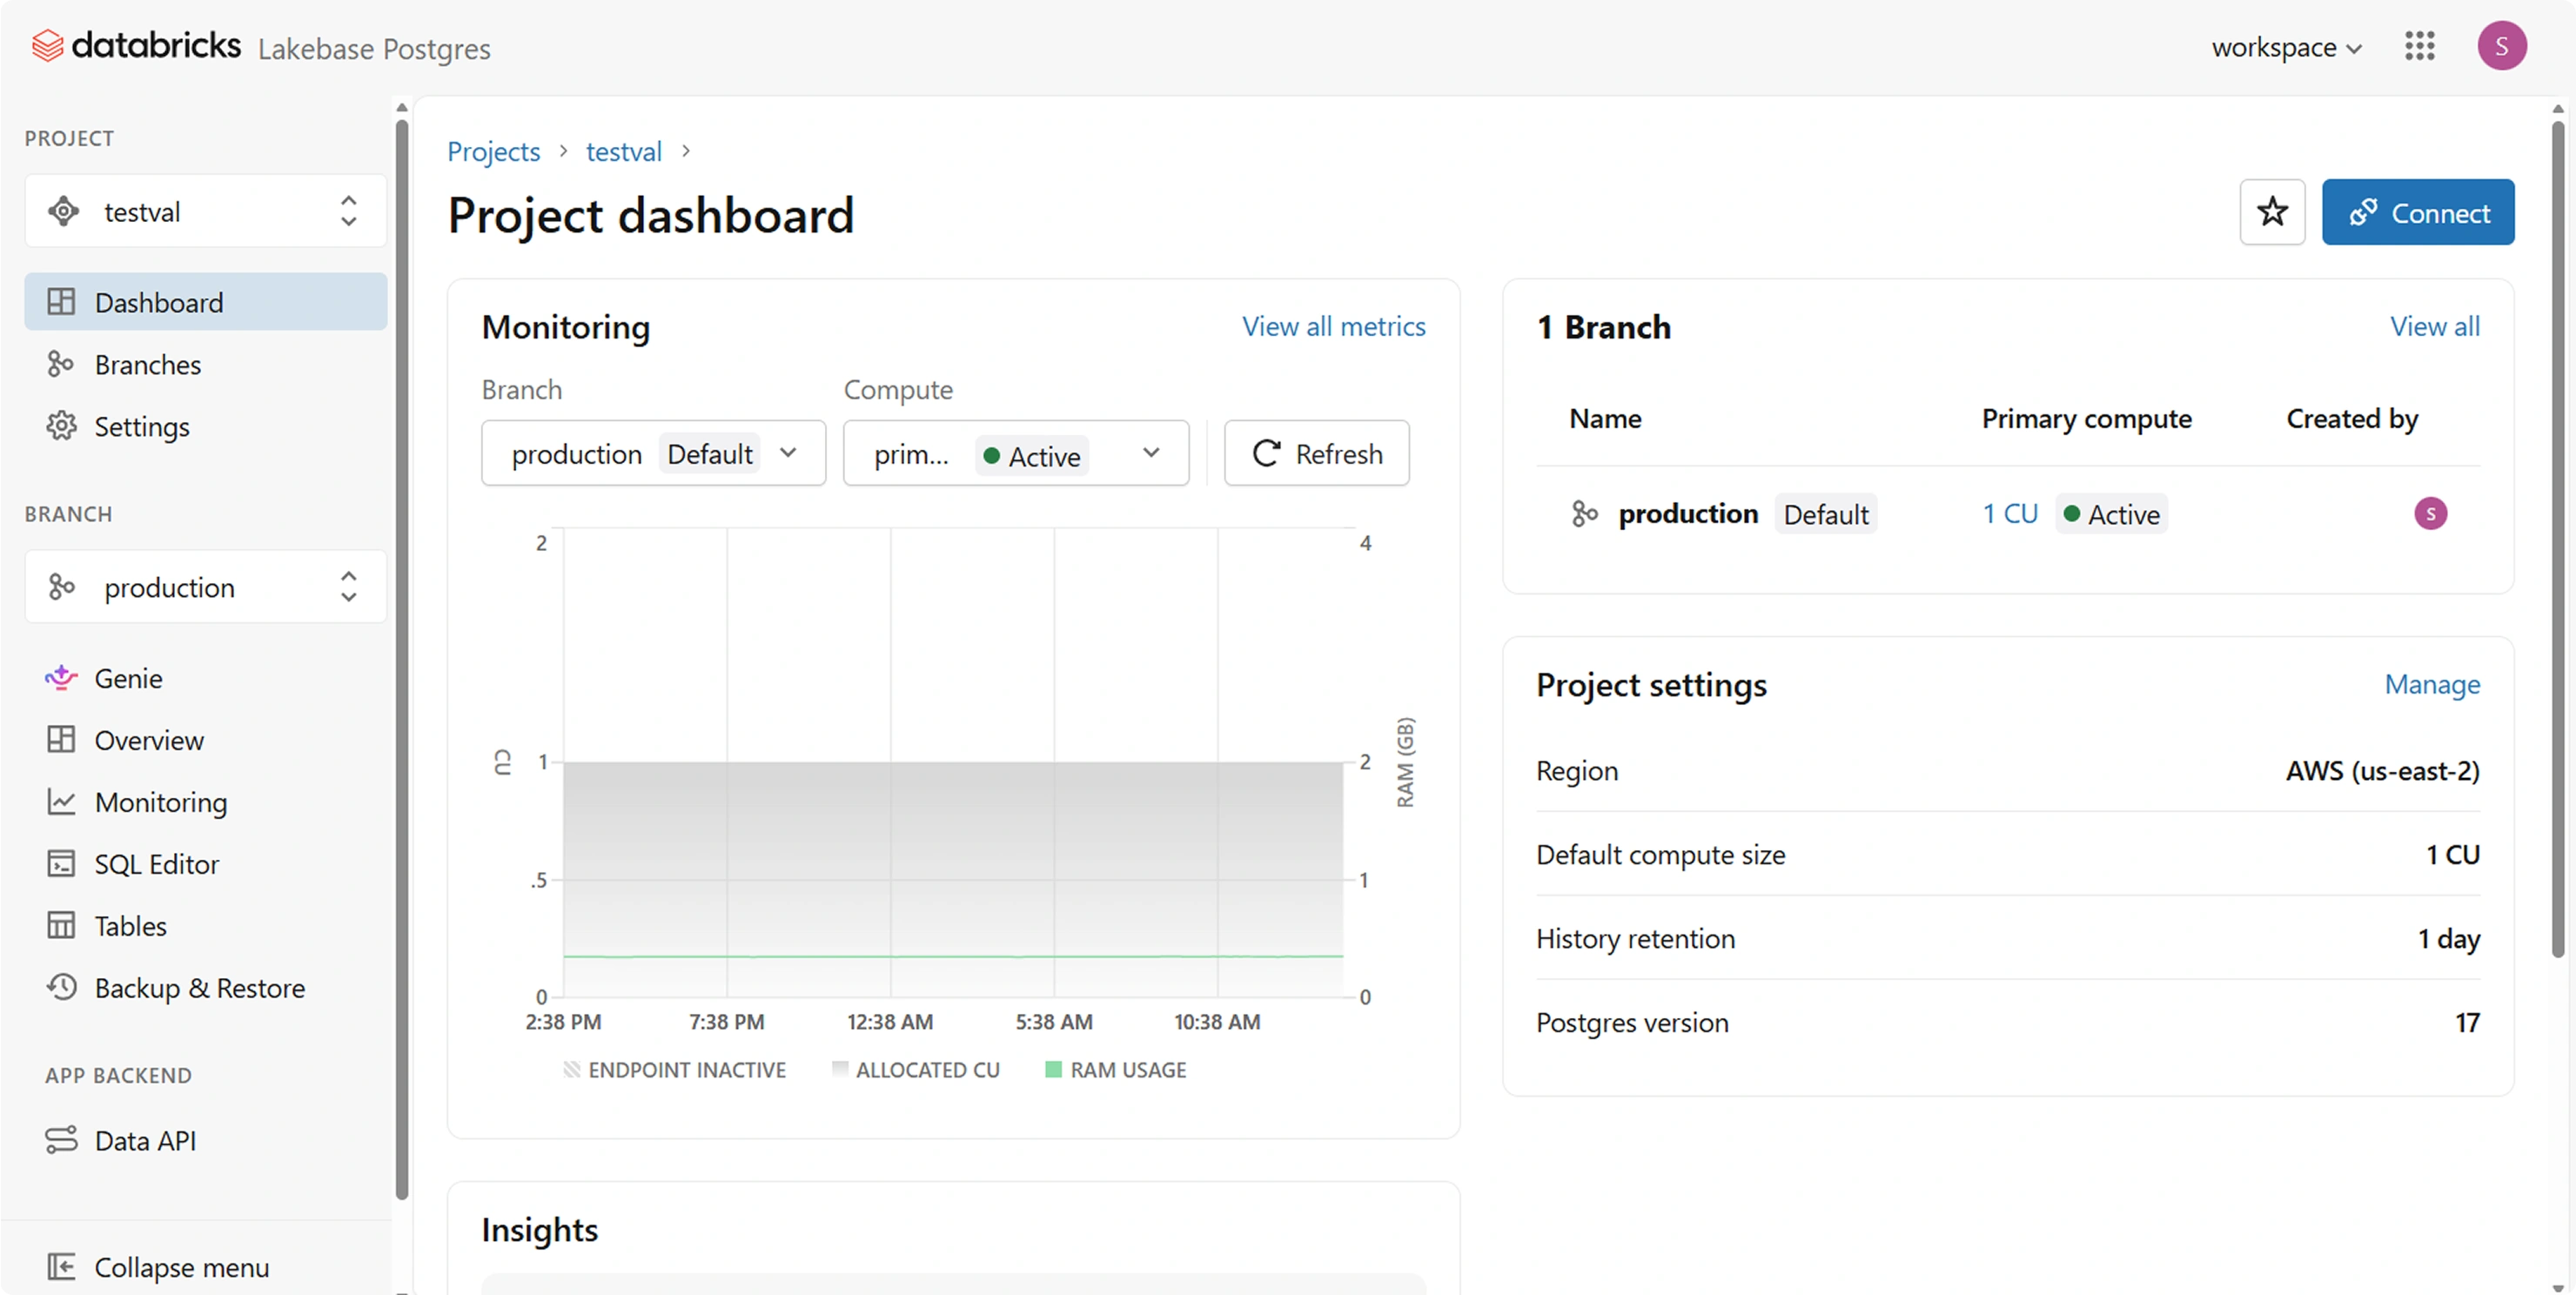Click the Backup & Restore clock icon

[x=61, y=988]
